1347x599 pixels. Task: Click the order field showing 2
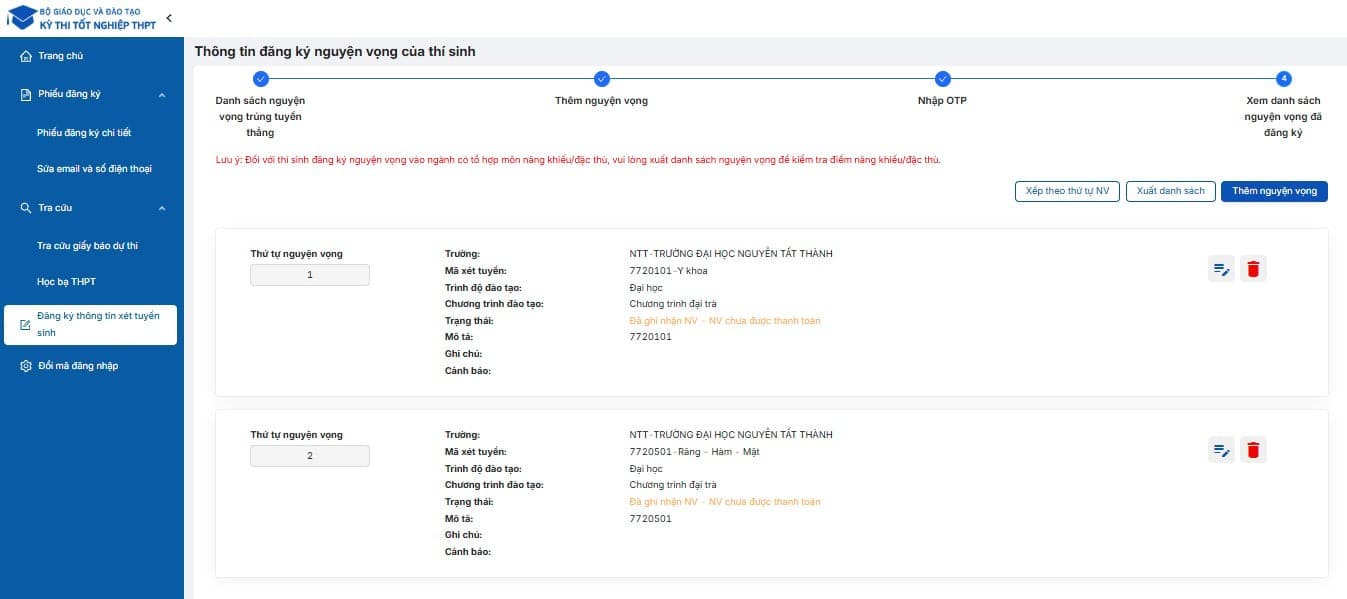(310, 456)
